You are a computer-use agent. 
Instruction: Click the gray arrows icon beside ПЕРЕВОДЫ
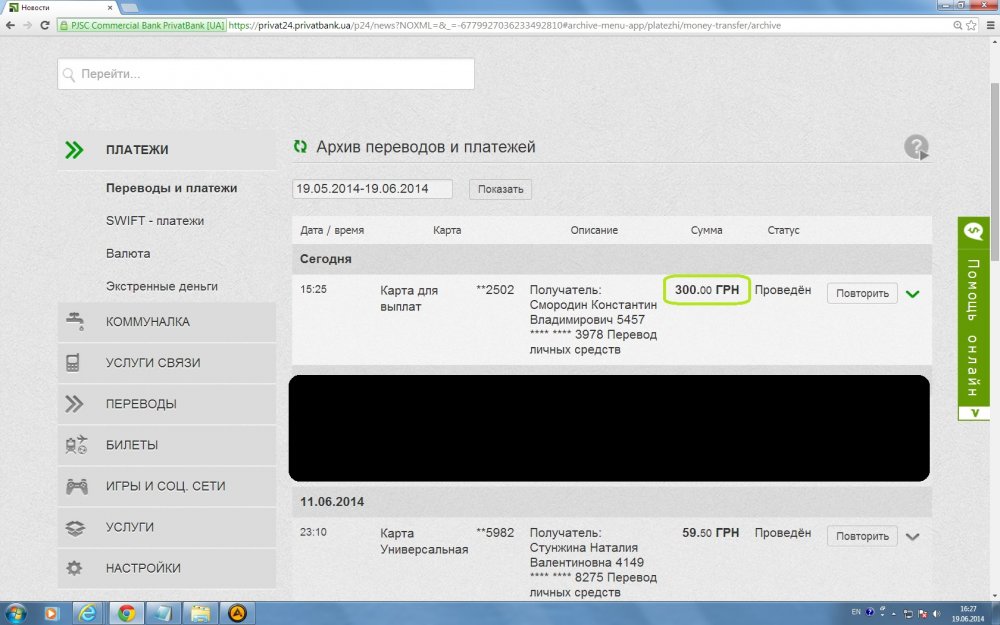(74, 404)
